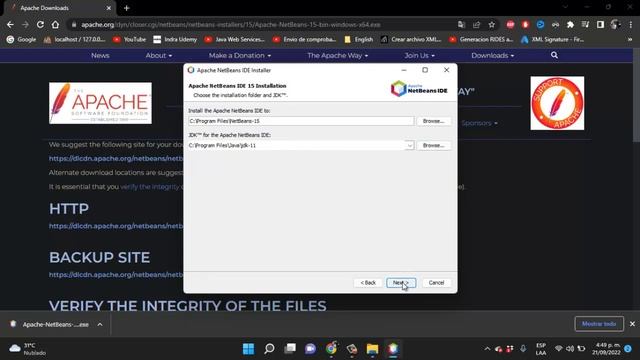Image resolution: width=640 pixels, height=360 pixels.
Task: Browse for the NetBeans install folder
Action: (x=433, y=121)
